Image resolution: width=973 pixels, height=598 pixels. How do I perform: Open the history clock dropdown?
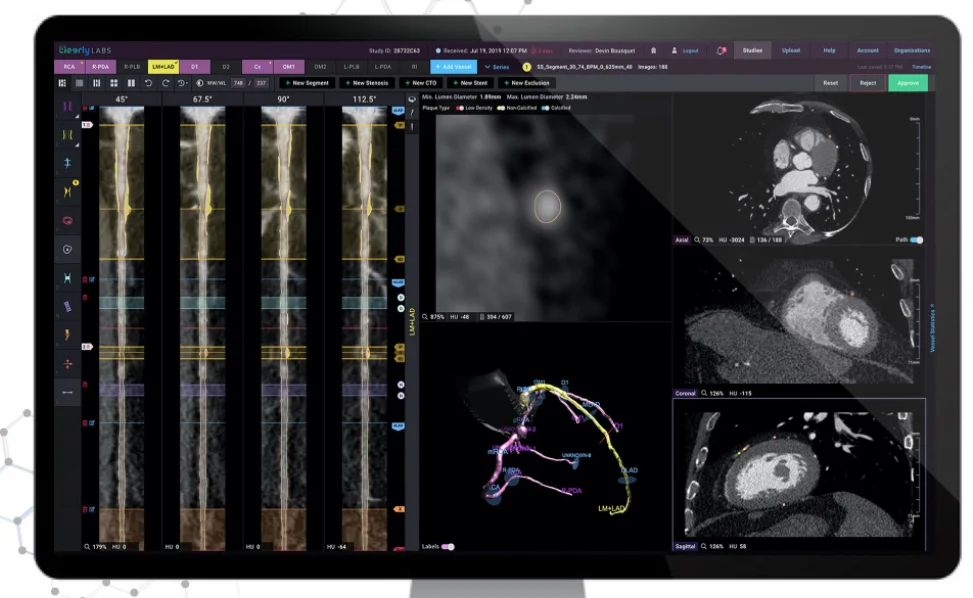tap(182, 83)
